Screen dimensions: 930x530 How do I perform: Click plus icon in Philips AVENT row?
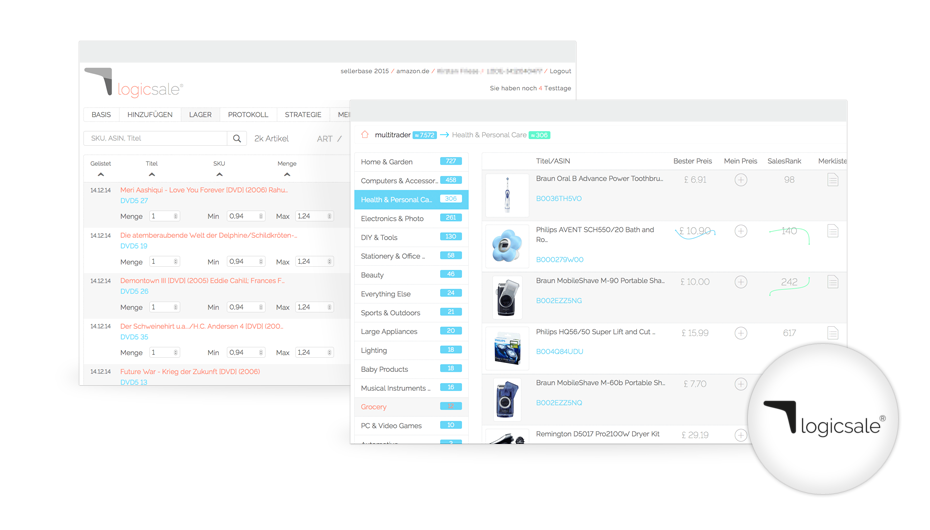(741, 231)
